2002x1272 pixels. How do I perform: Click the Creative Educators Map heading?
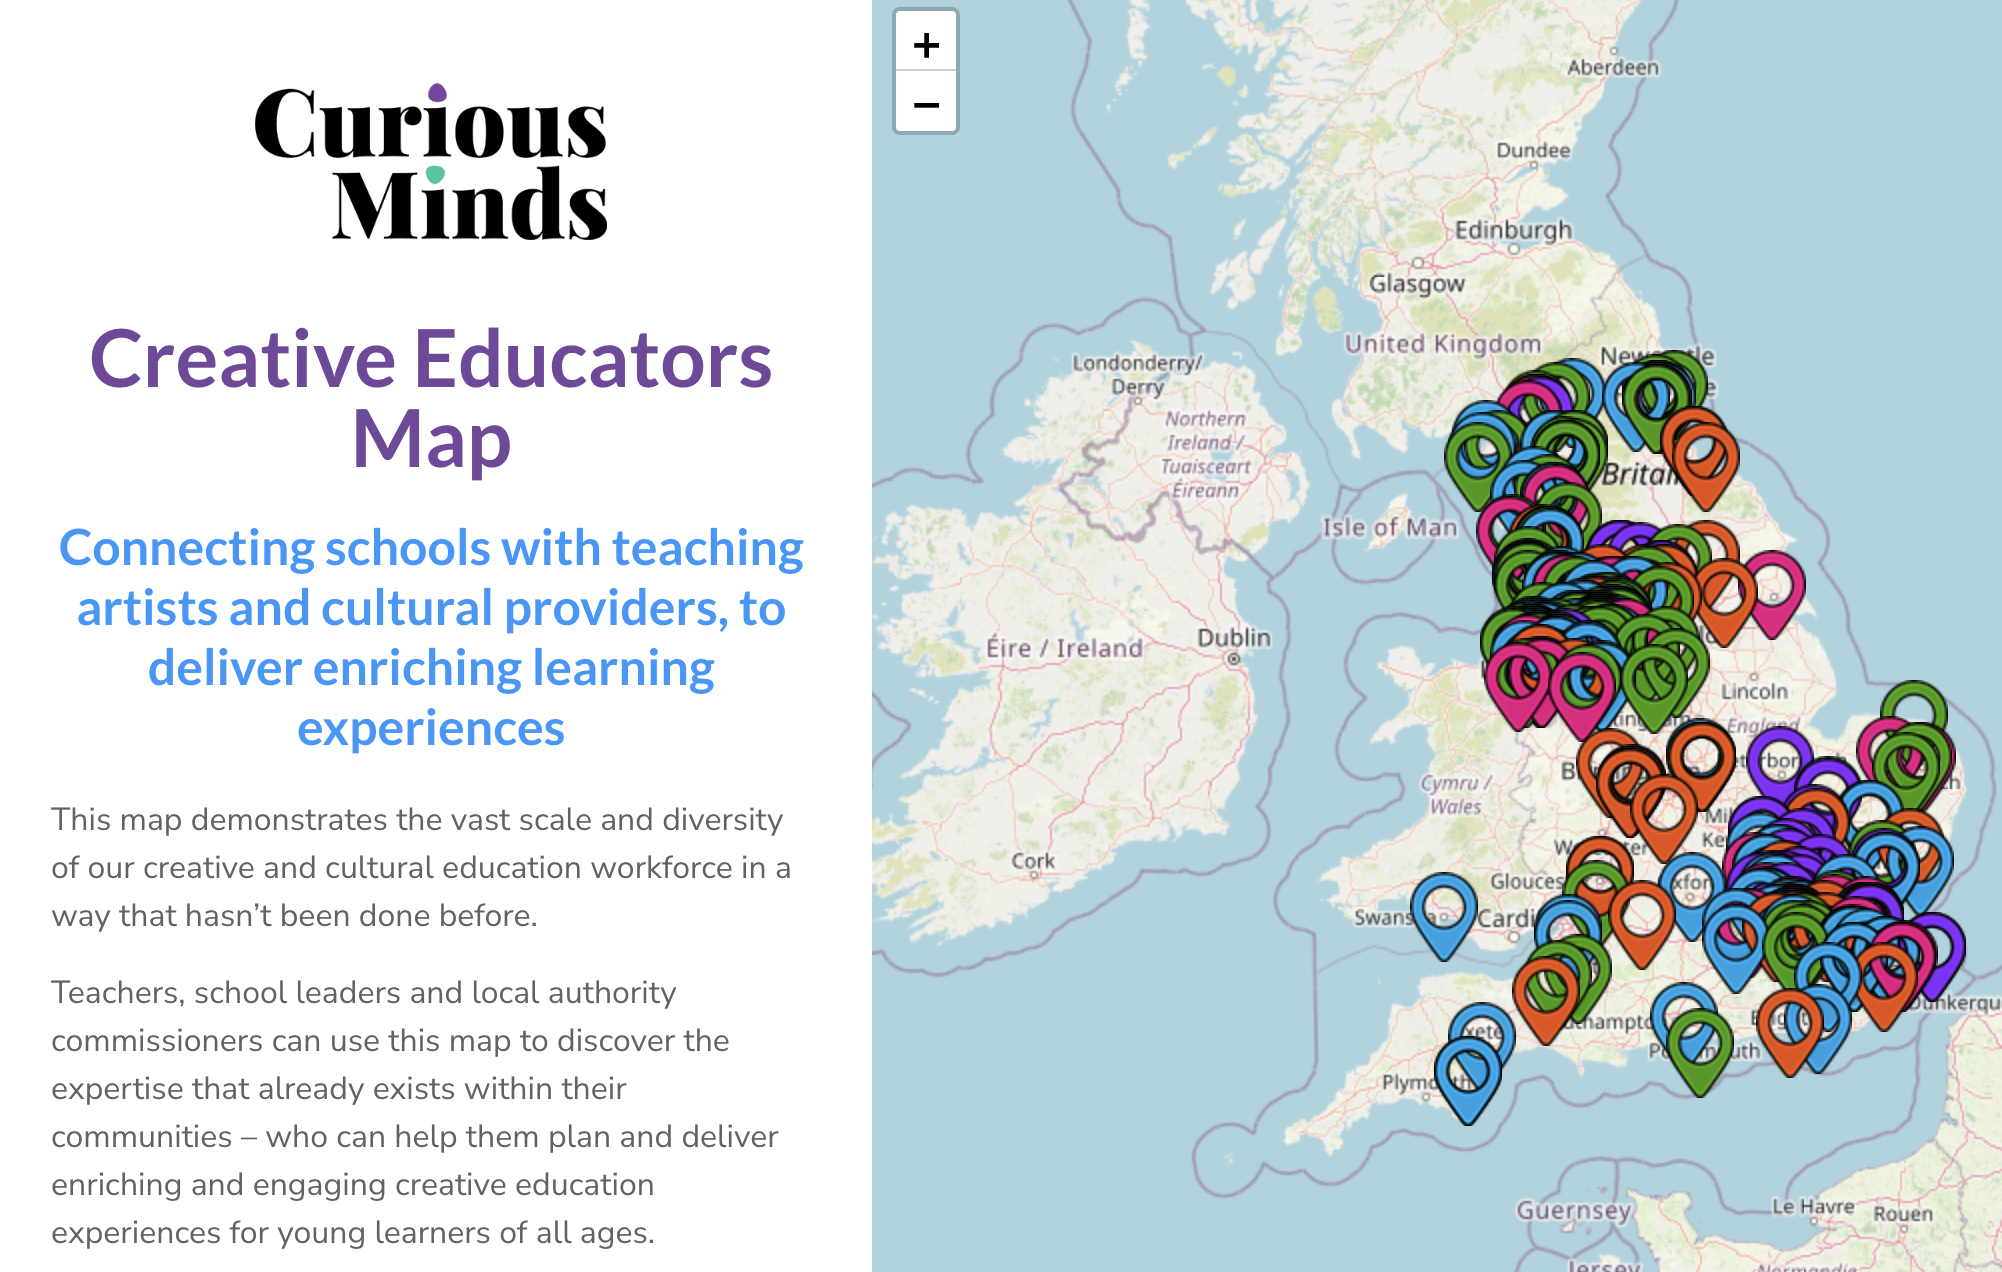[431, 398]
